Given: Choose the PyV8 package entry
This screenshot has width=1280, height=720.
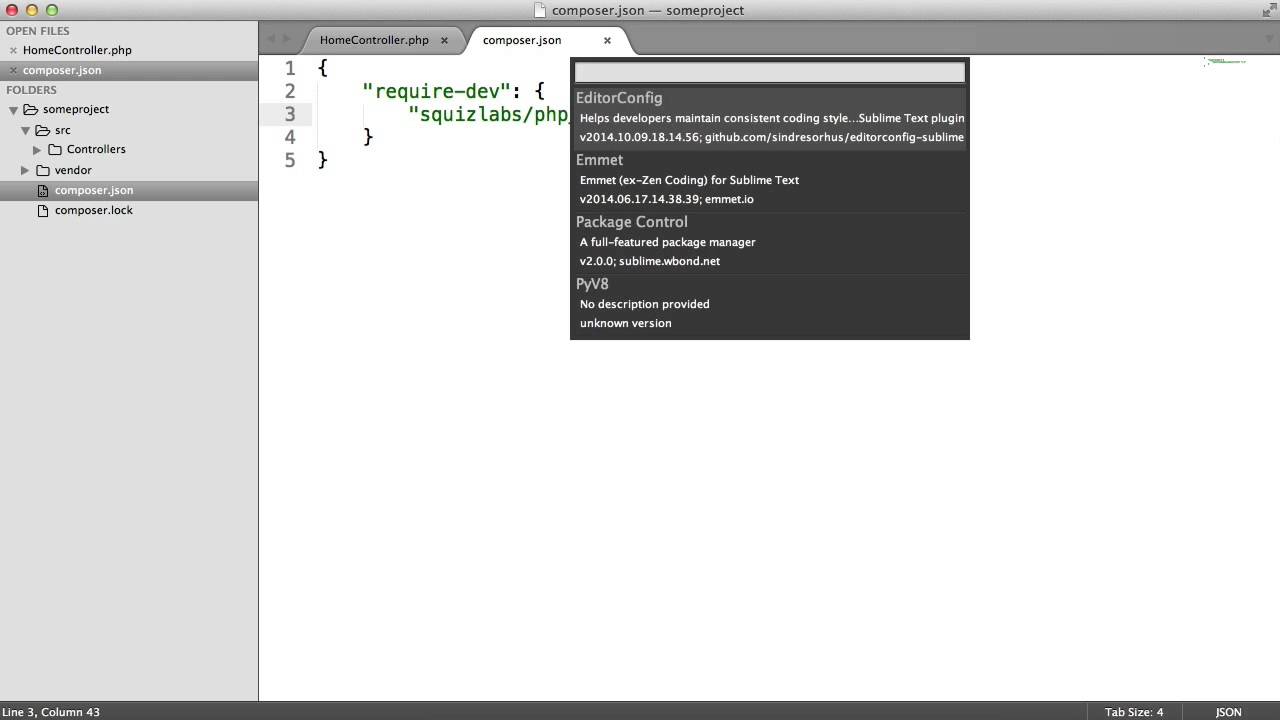Looking at the screenshot, I should click(x=770, y=304).
